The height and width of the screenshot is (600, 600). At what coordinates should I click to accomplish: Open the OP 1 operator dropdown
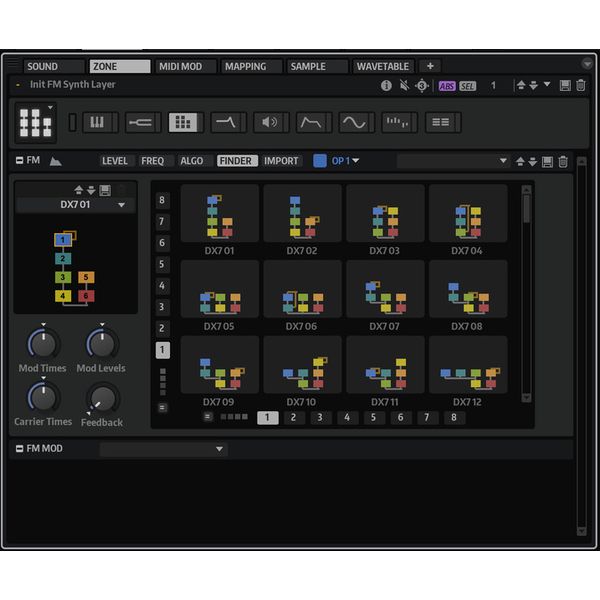pos(344,161)
